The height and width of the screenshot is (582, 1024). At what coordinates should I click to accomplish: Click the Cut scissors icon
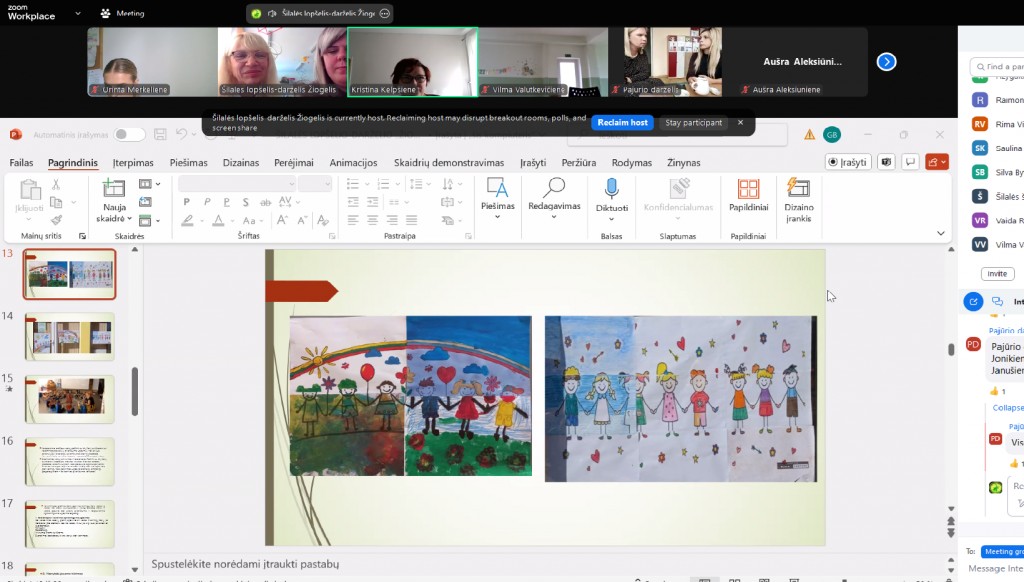point(56,184)
